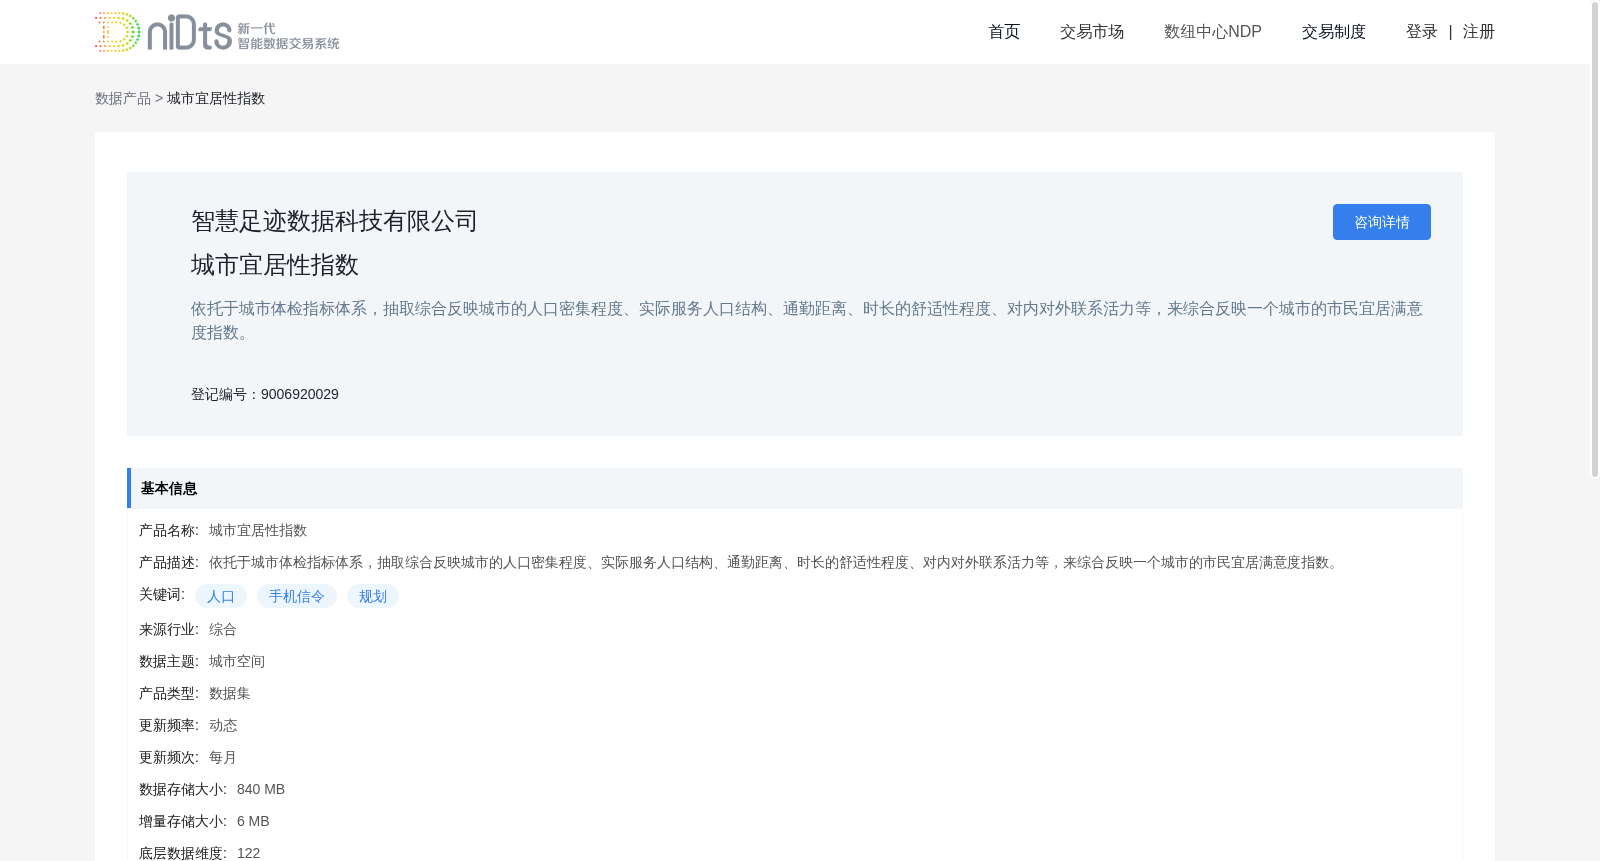Open the 数纽中心NDP menu item
1600x861 pixels.
tap(1213, 32)
